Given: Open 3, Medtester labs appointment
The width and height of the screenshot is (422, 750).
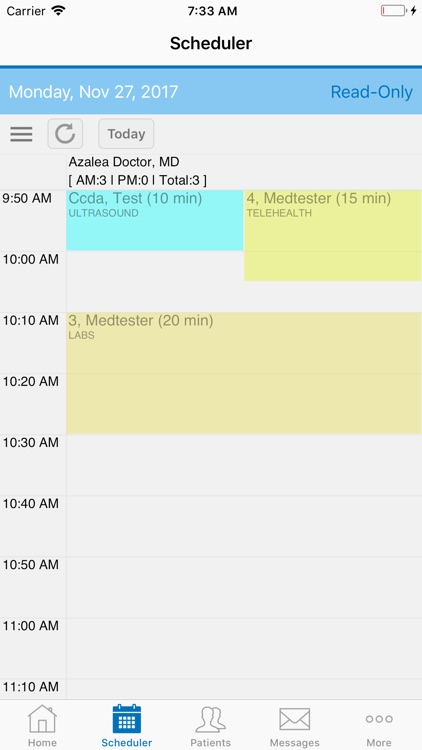Looking at the screenshot, I should [244, 373].
